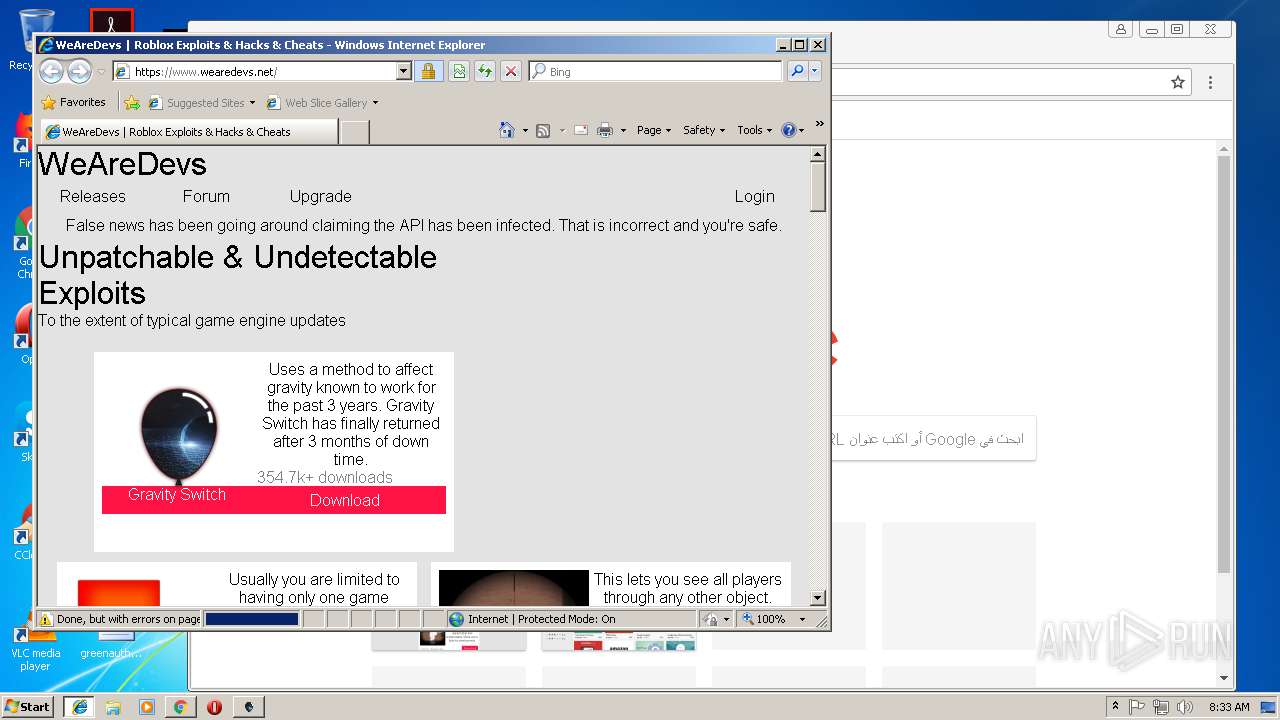Select the WeAreDevs browser tab
The image size is (1280, 720).
click(188, 131)
